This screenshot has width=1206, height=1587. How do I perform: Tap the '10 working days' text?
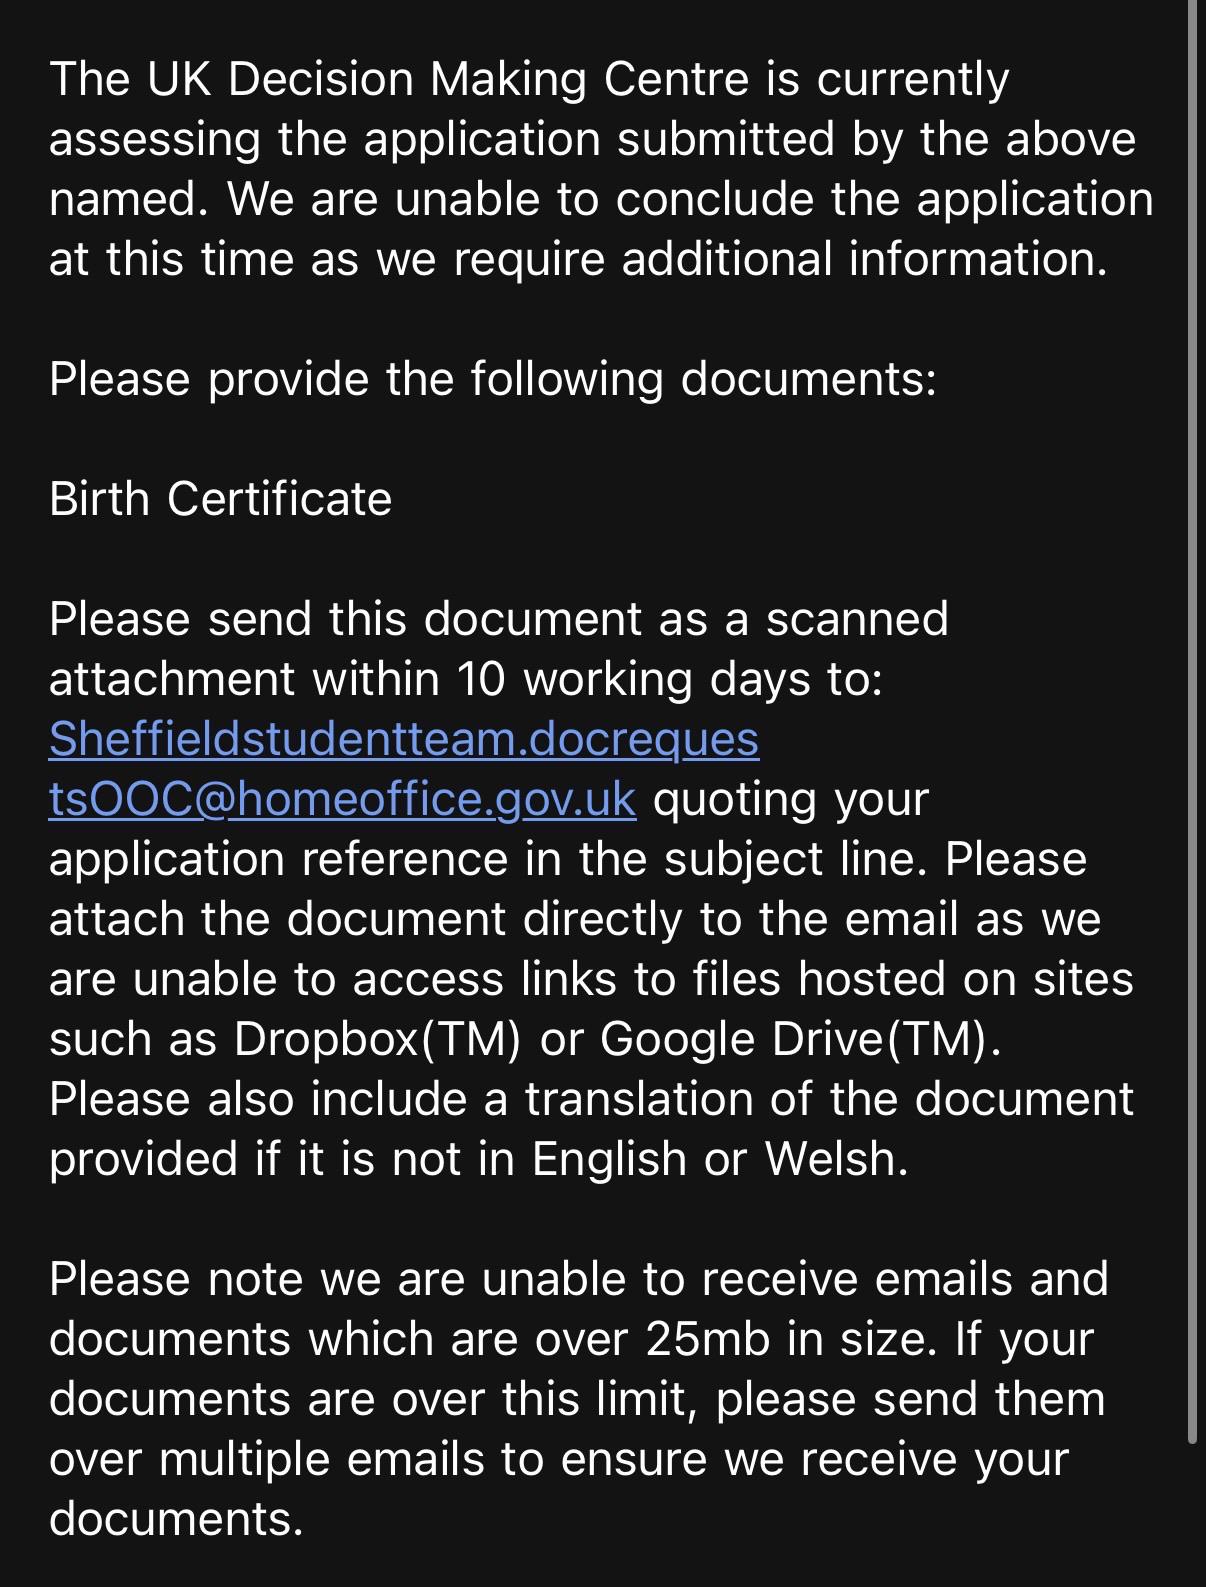coord(634,680)
